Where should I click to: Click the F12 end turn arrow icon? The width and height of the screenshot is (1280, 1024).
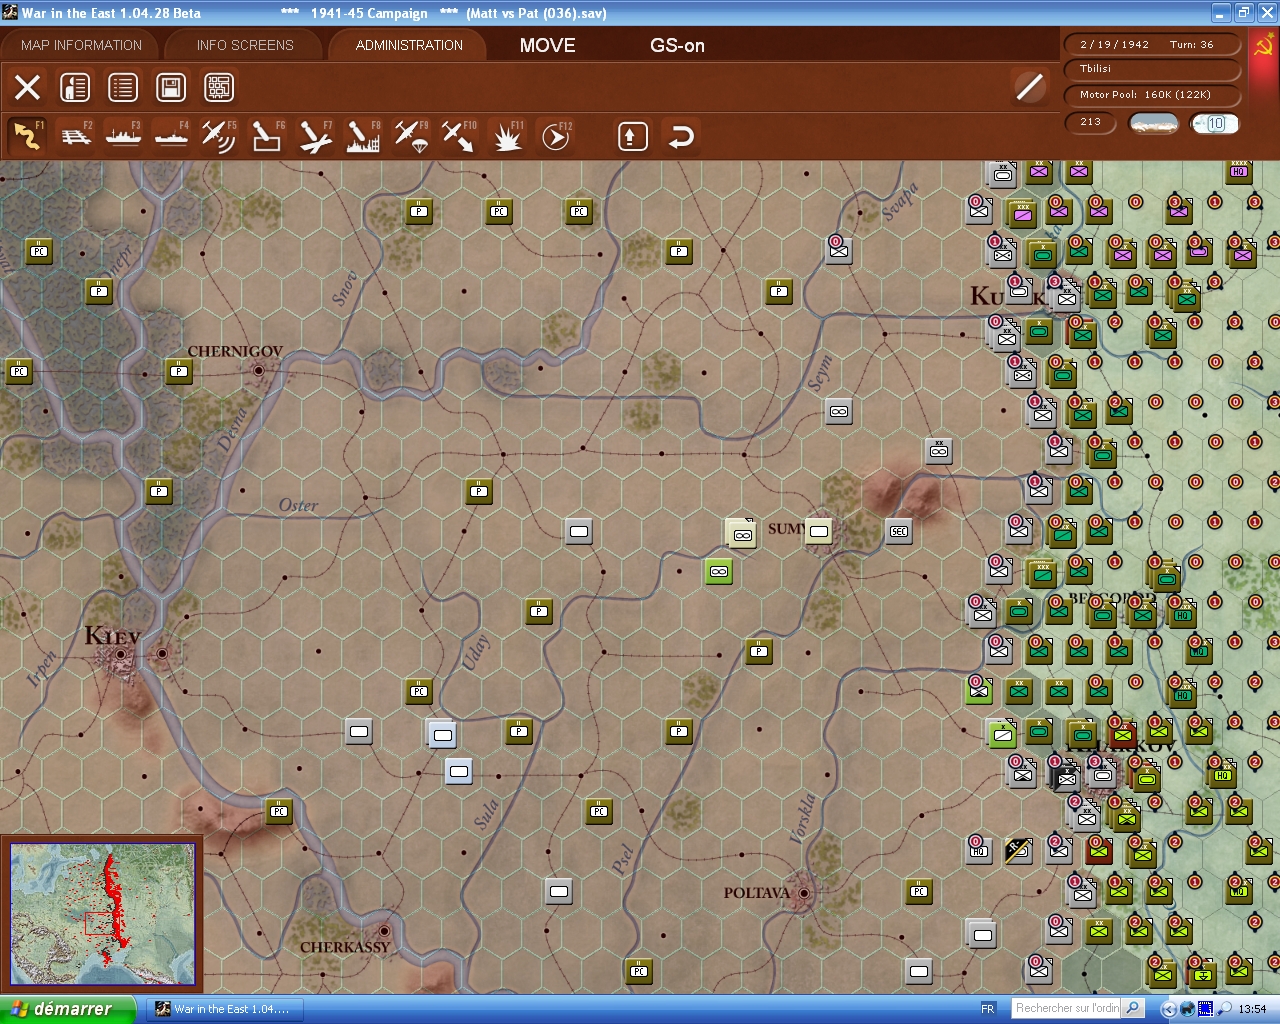coord(555,136)
